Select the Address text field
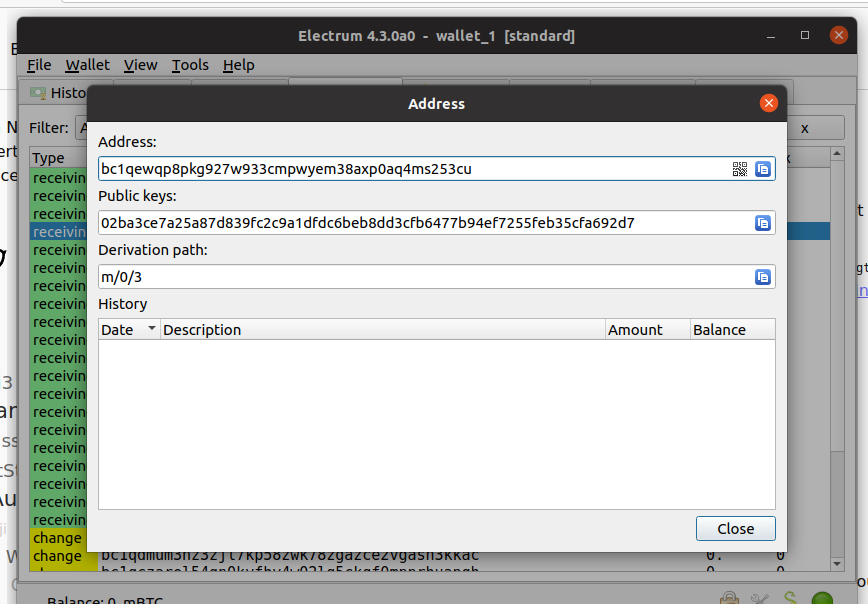Image resolution: width=868 pixels, height=604 pixels. pos(400,169)
